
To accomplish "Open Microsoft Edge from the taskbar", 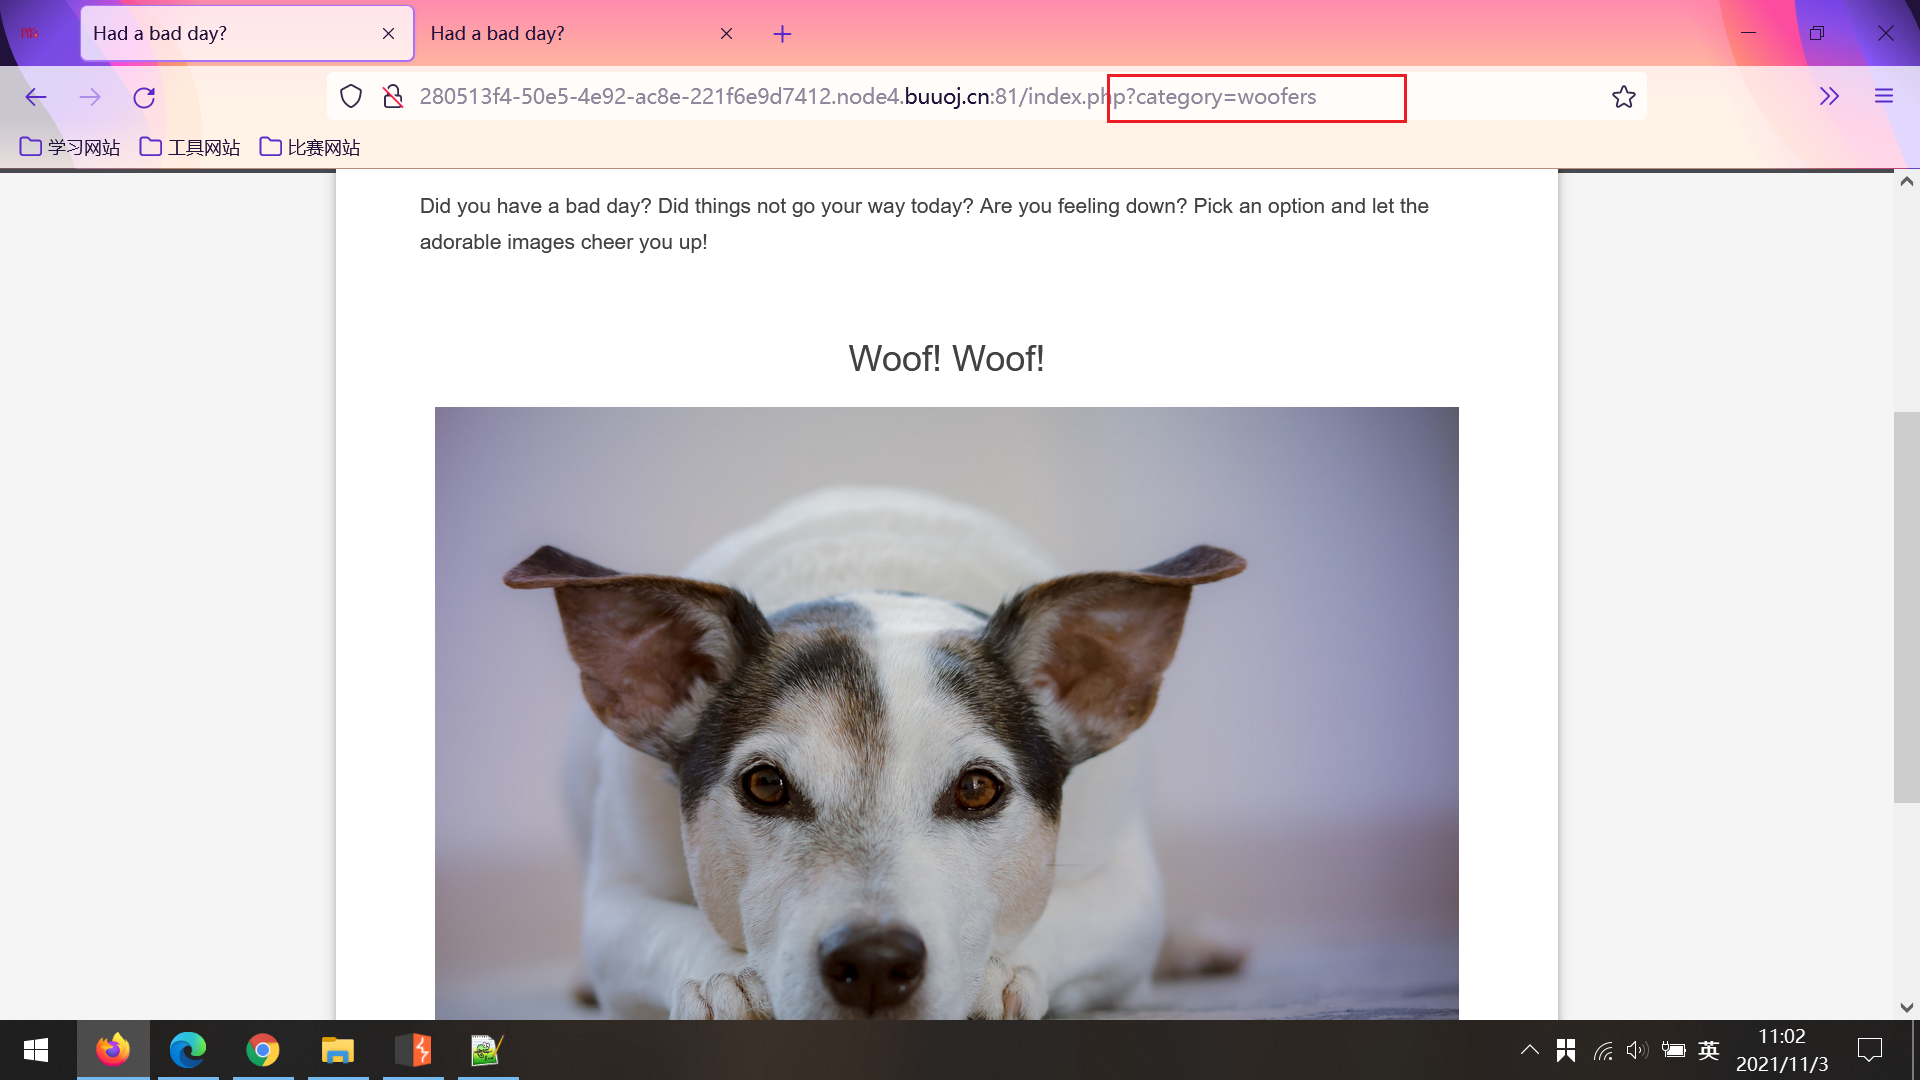I will click(187, 1050).
